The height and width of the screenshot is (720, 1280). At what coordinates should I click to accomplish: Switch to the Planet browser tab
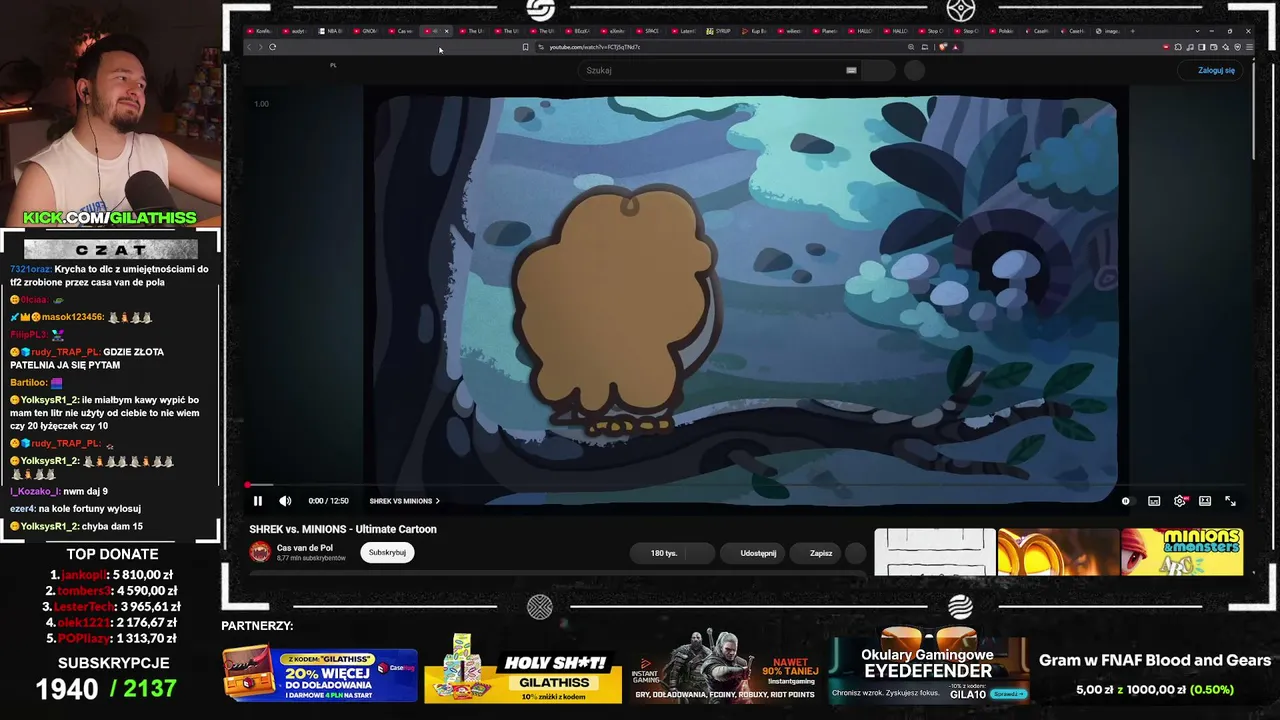point(826,31)
